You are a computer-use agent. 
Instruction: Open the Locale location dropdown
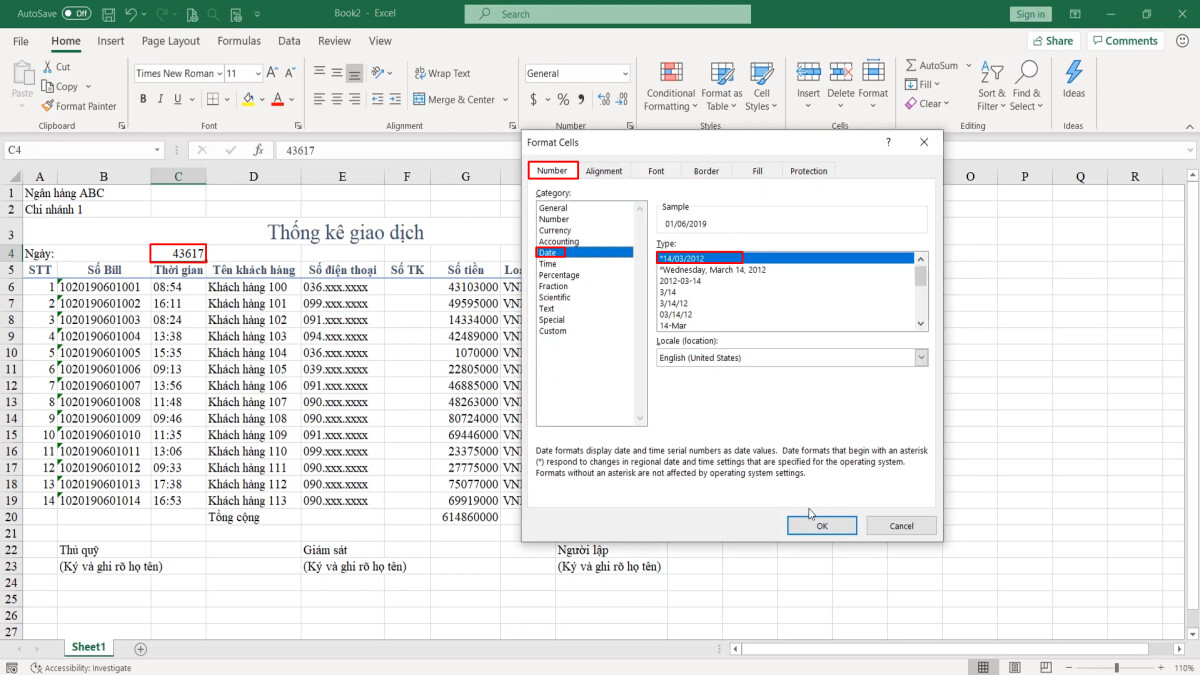[921, 358]
